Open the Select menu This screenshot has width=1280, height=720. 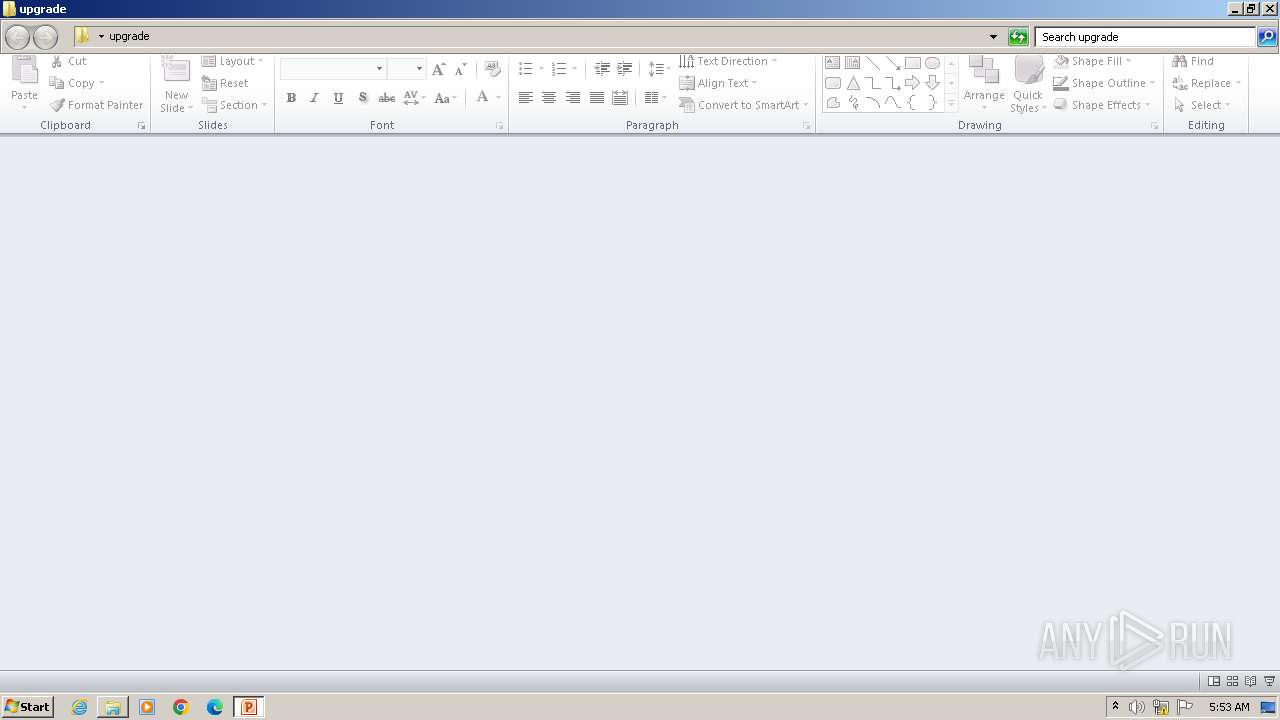(x=1202, y=105)
